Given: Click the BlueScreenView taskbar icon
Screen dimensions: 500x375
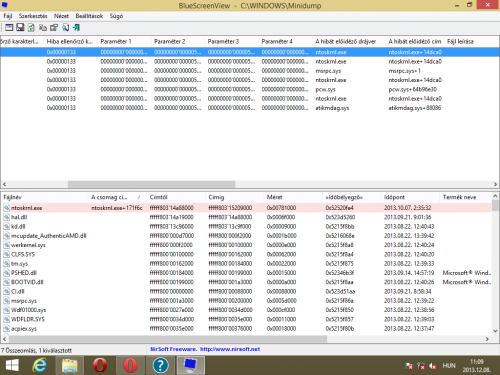Looking at the screenshot, I should point(190,365).
